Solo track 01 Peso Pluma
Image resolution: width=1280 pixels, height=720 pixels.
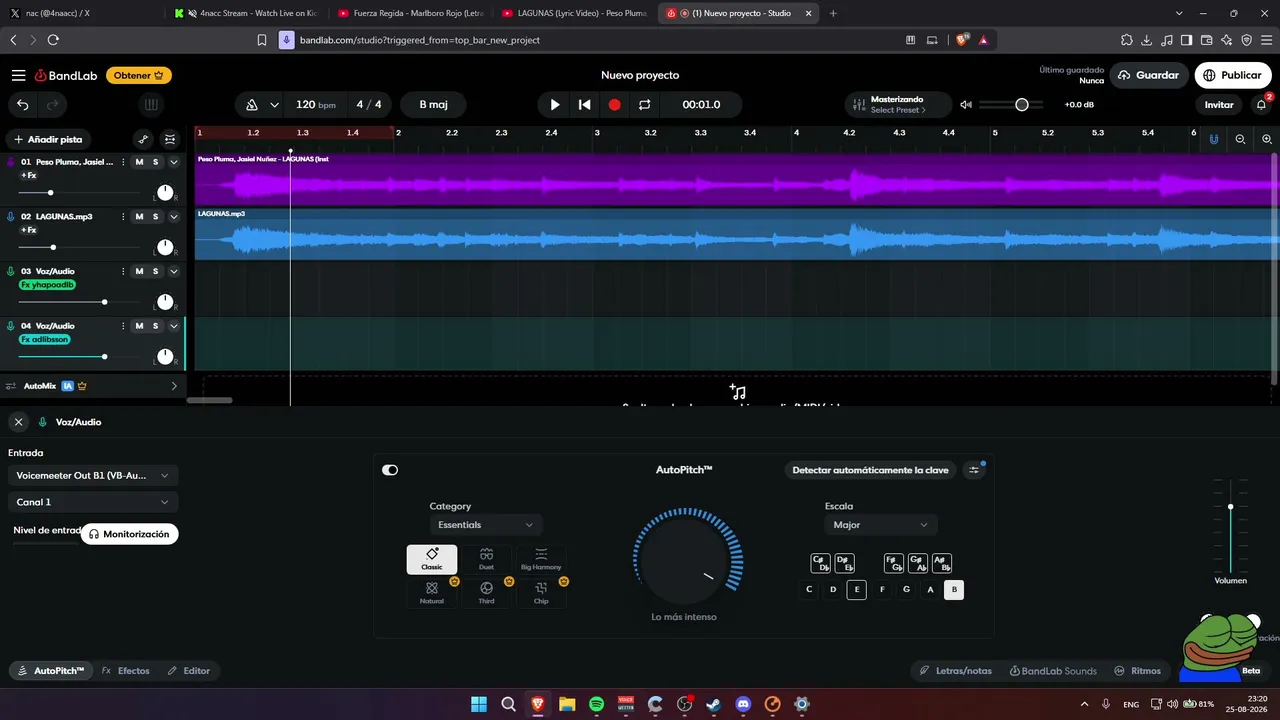(155, 162)
